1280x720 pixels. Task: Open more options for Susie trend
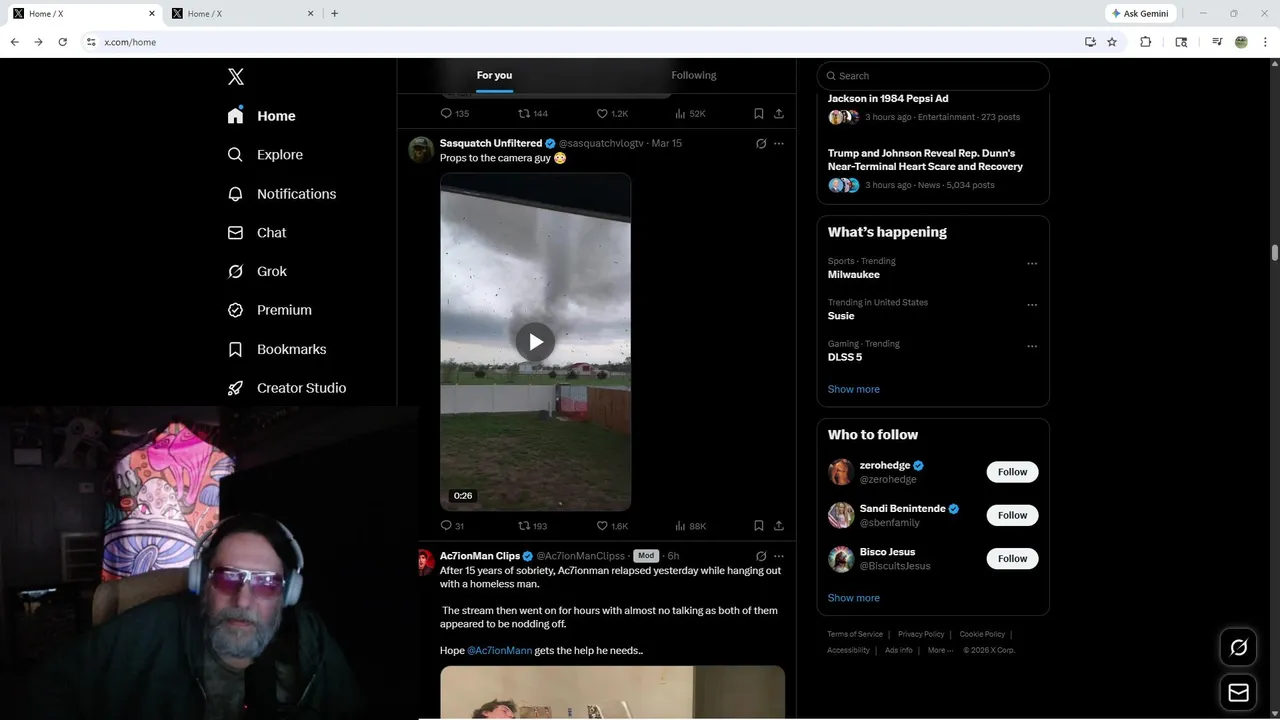pyautogui.click(x=1032, y=305)
